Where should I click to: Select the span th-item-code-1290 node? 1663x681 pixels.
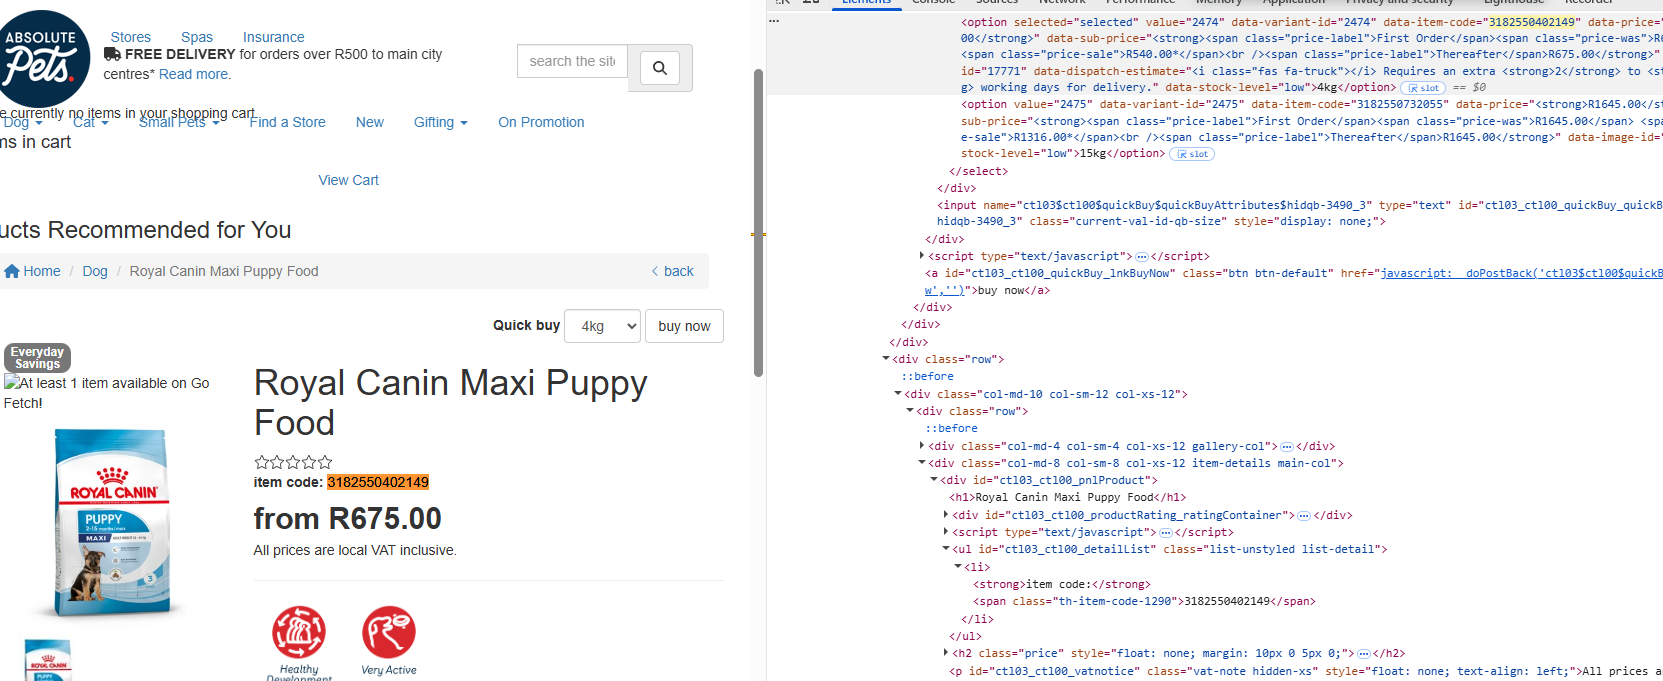point(1144,601)
